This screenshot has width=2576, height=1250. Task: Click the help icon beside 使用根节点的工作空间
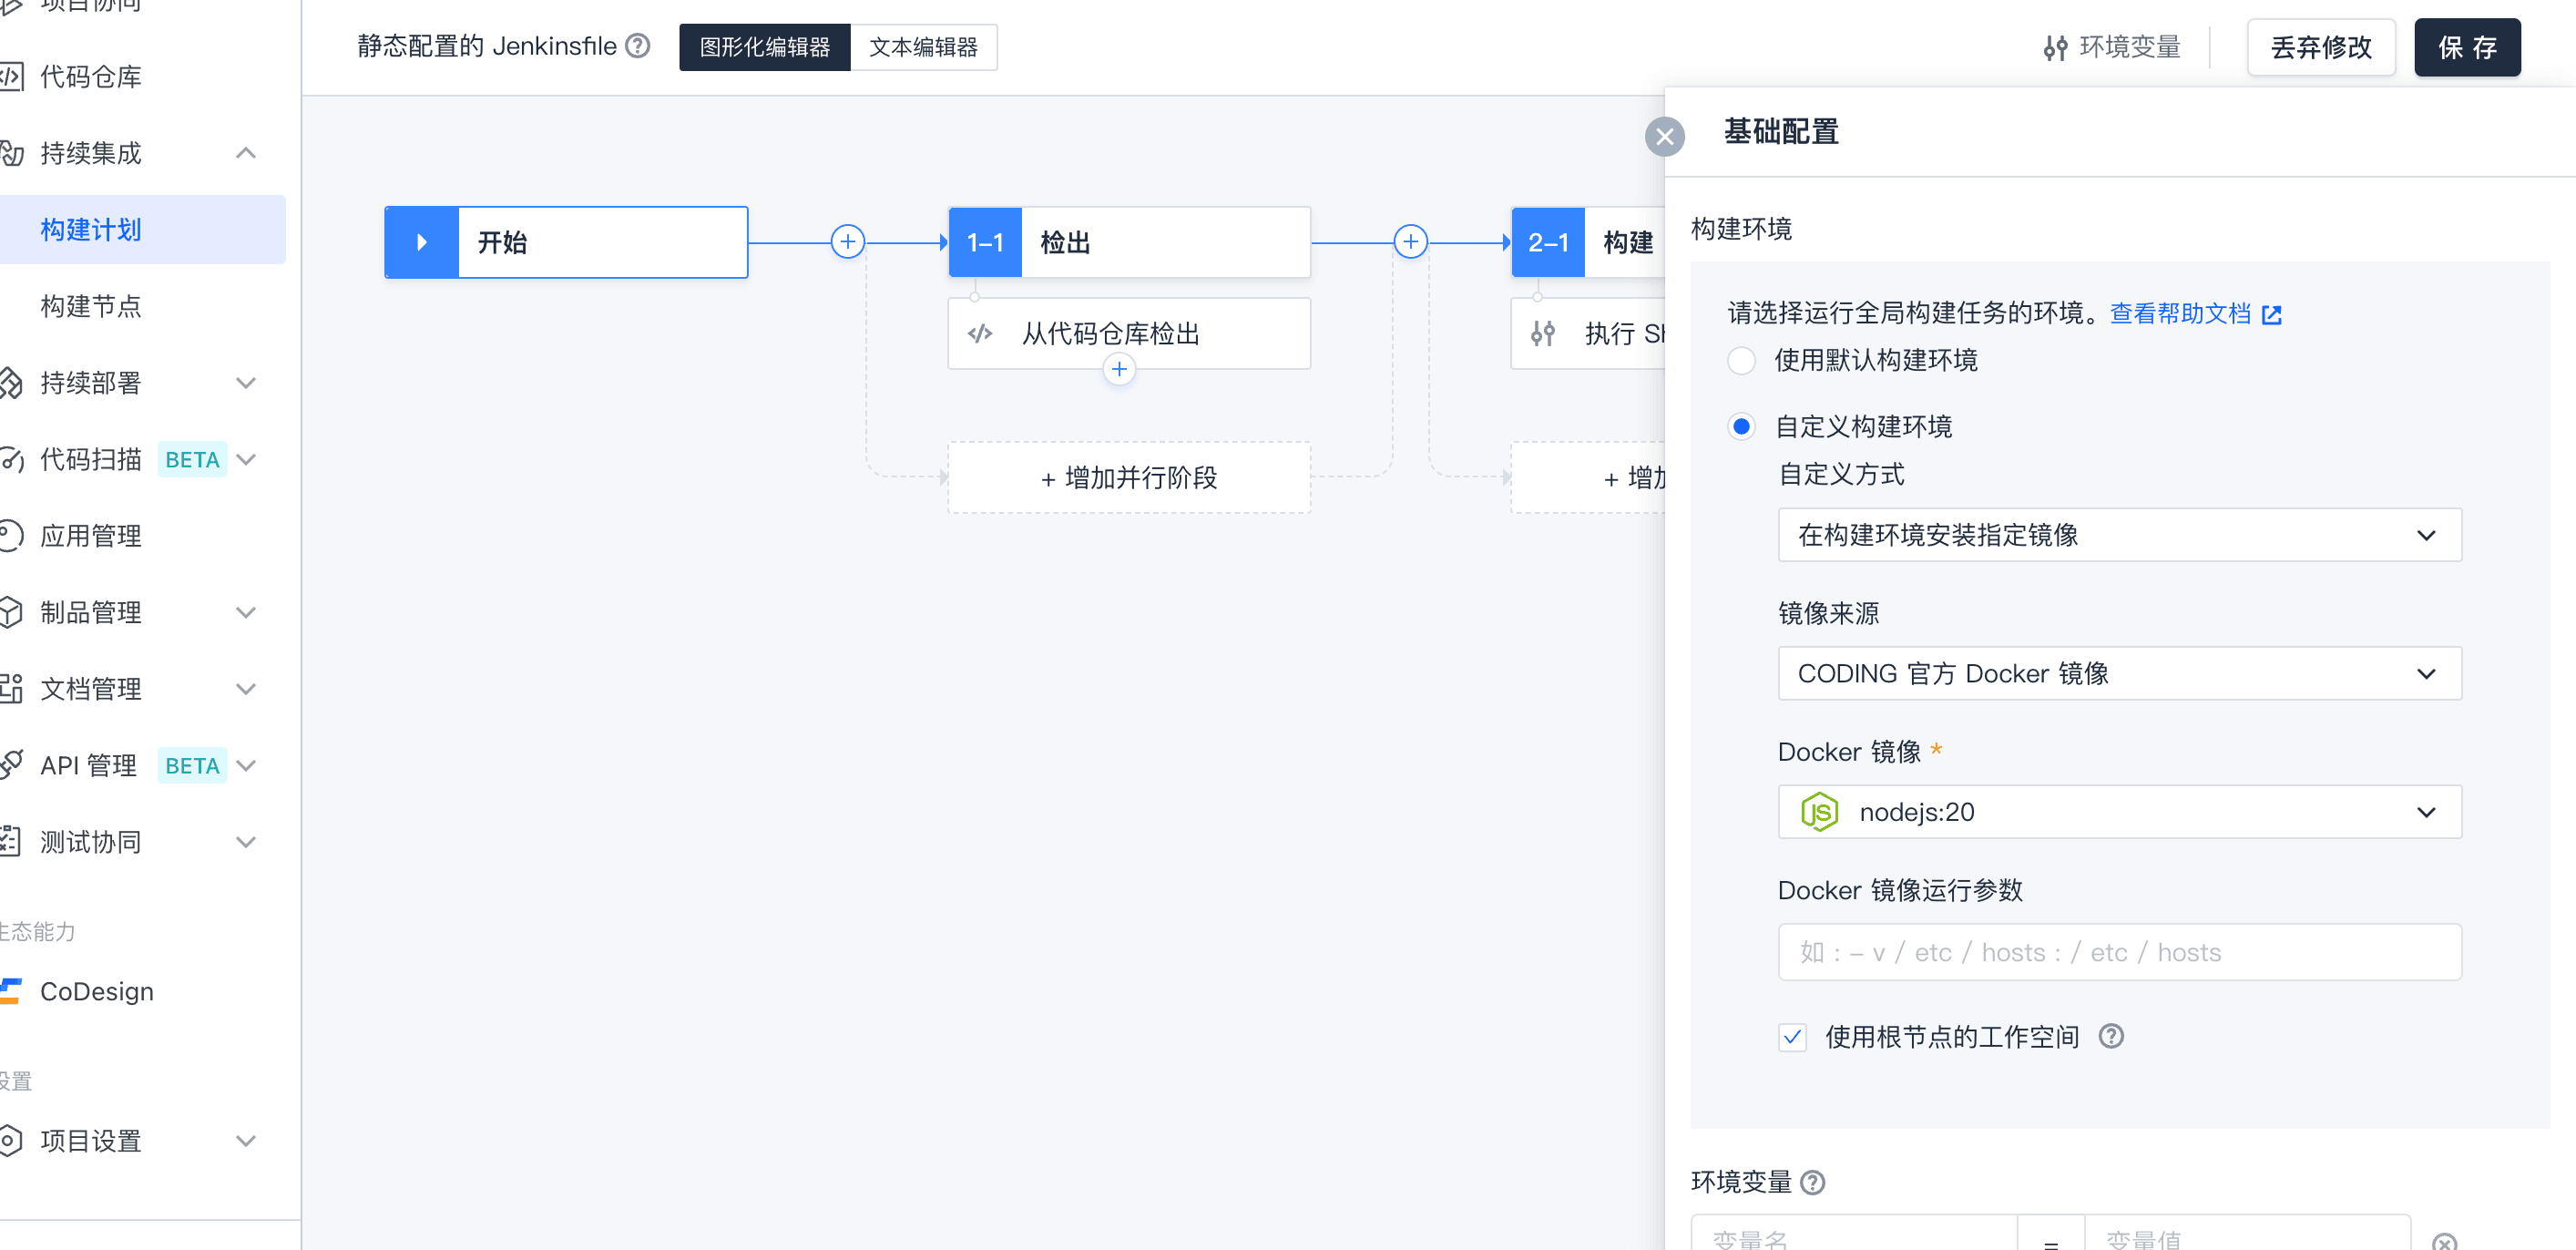click(2111, 1036)
